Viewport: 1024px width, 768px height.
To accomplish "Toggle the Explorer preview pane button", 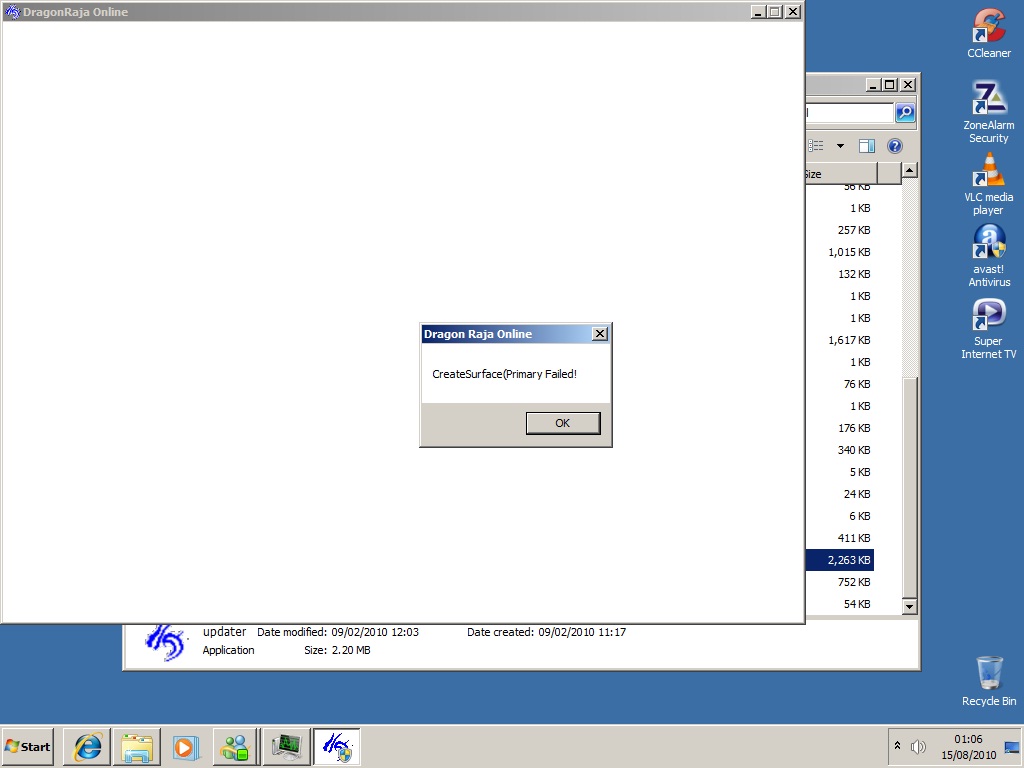I will [867, 146].
